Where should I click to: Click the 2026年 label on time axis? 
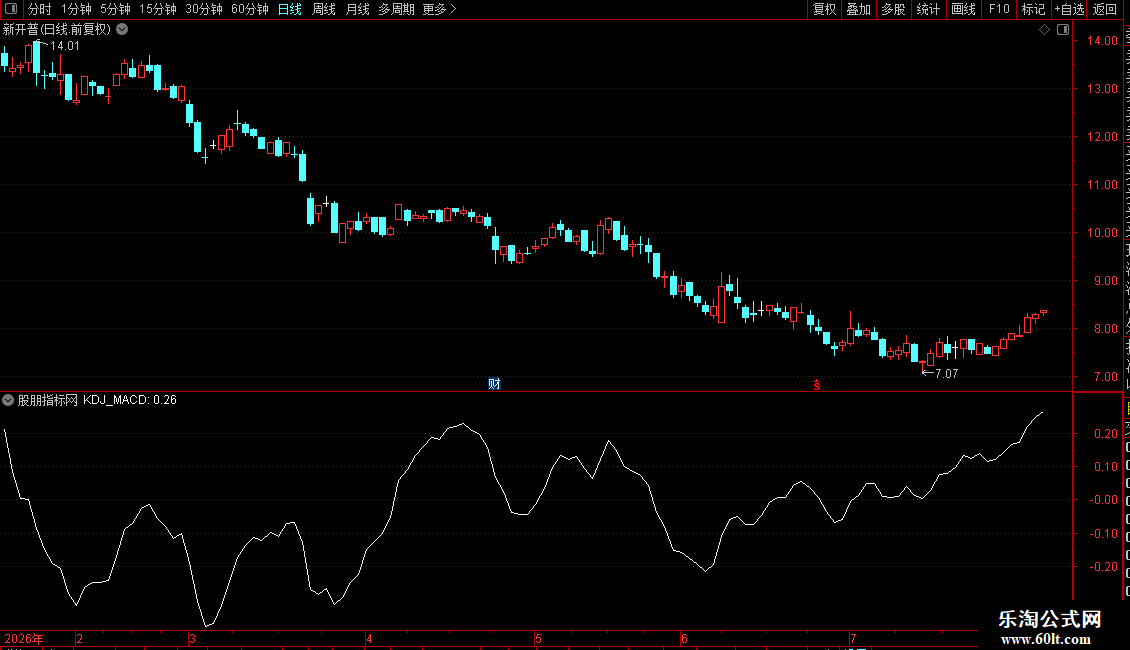pos(24,639)
